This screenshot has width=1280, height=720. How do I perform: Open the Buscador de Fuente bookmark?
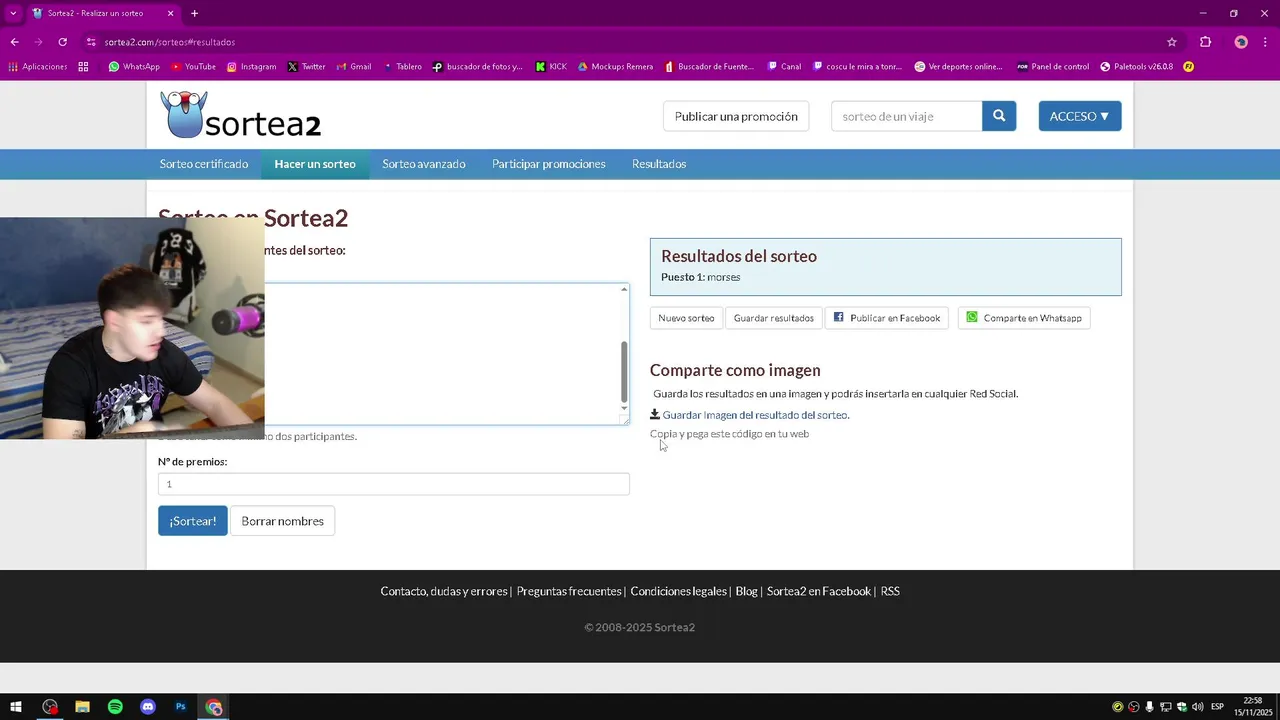pyautogui.click(x=708, y=67)
